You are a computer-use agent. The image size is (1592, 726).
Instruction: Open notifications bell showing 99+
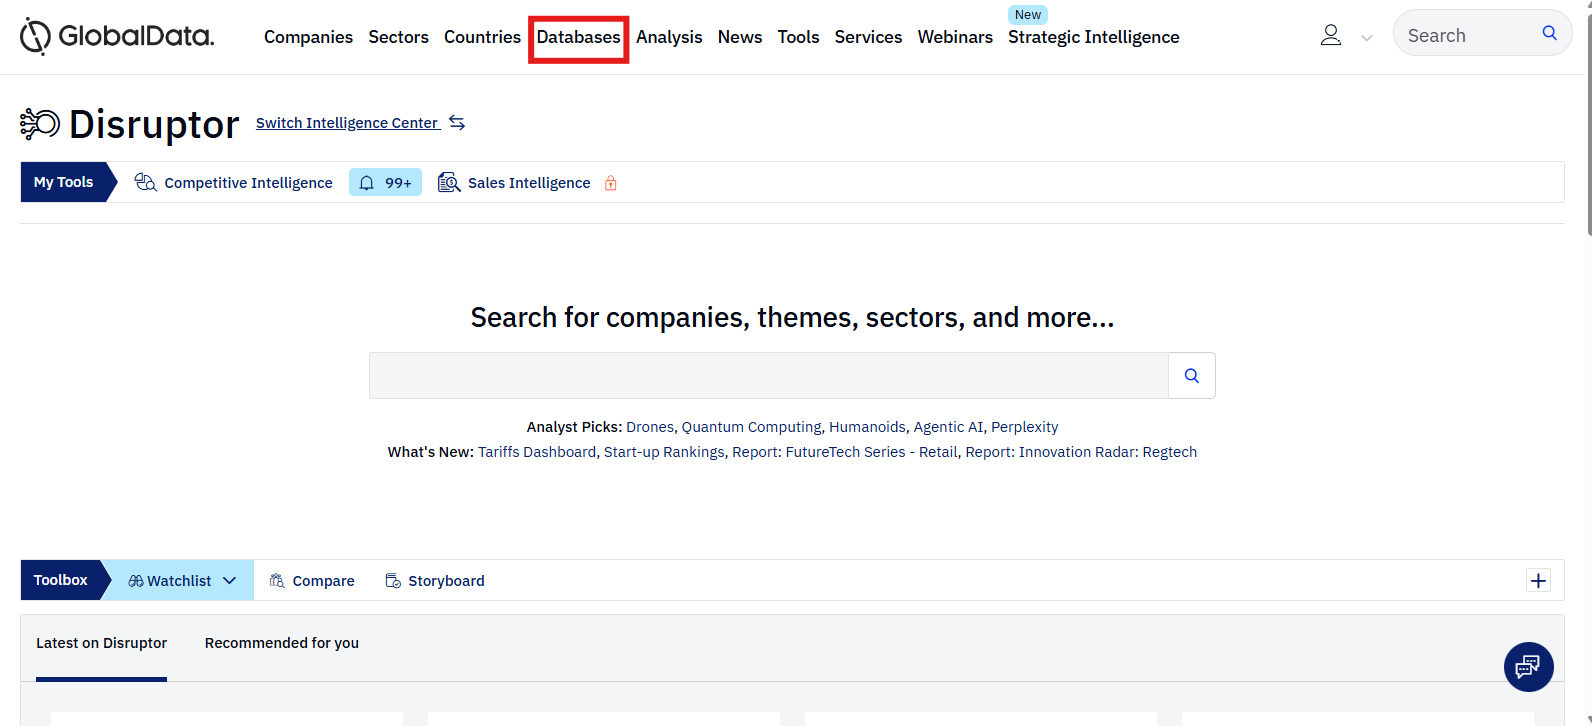(385, 183)
